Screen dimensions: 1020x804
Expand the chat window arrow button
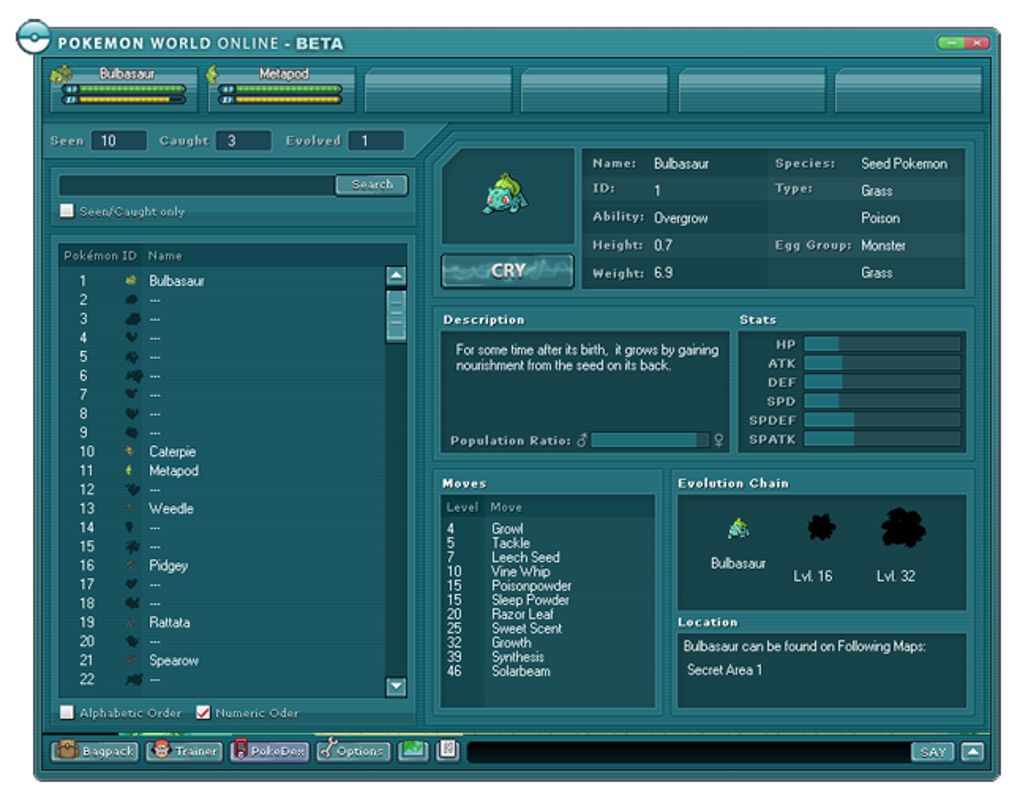[972, 752]
